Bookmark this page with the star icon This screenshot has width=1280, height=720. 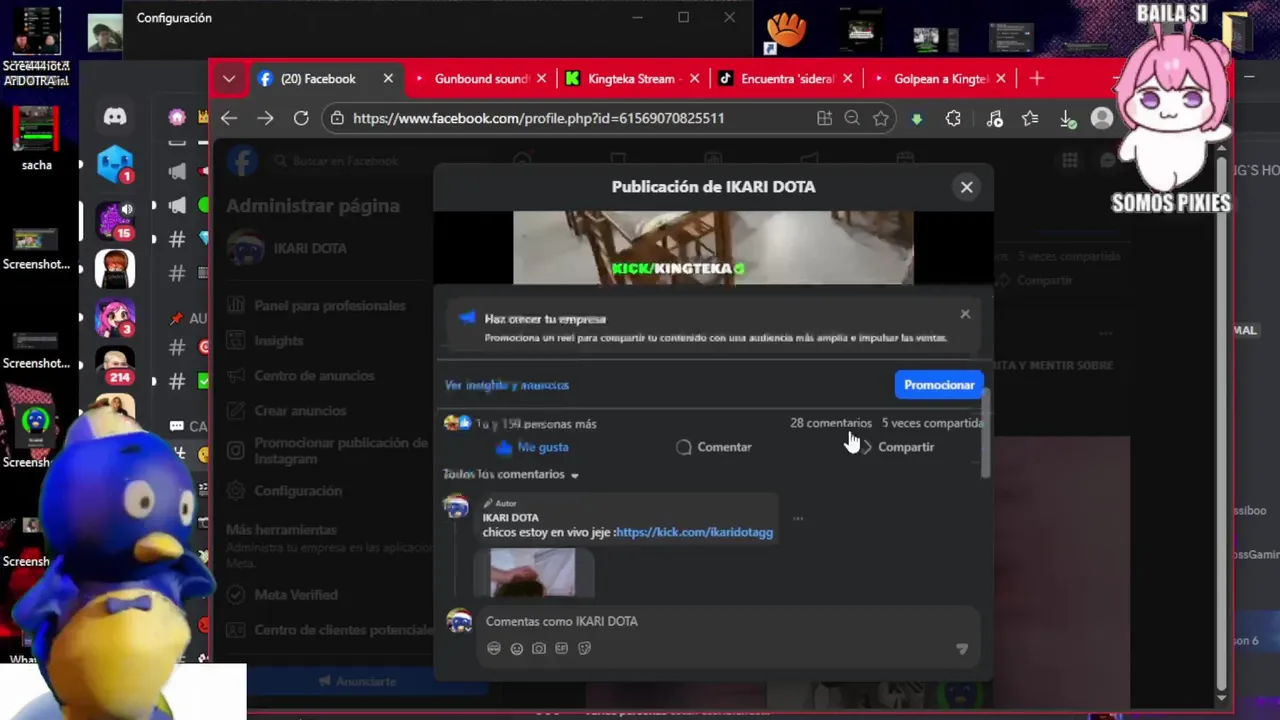(x=880, y=118)
